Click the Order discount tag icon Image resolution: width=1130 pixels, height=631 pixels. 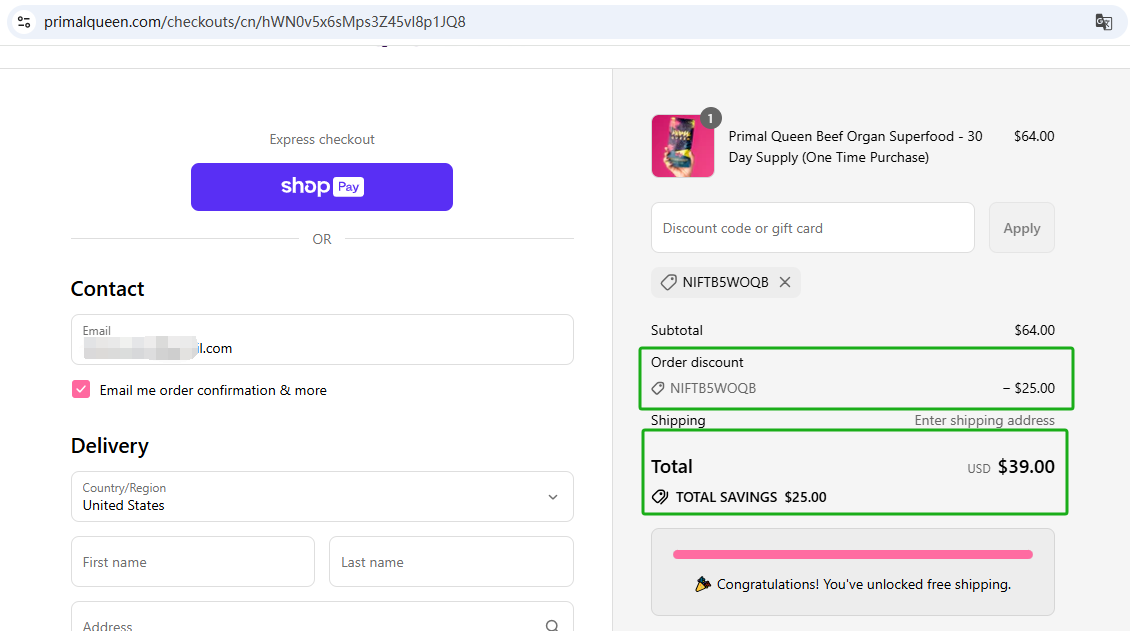[x=658, y=388]
